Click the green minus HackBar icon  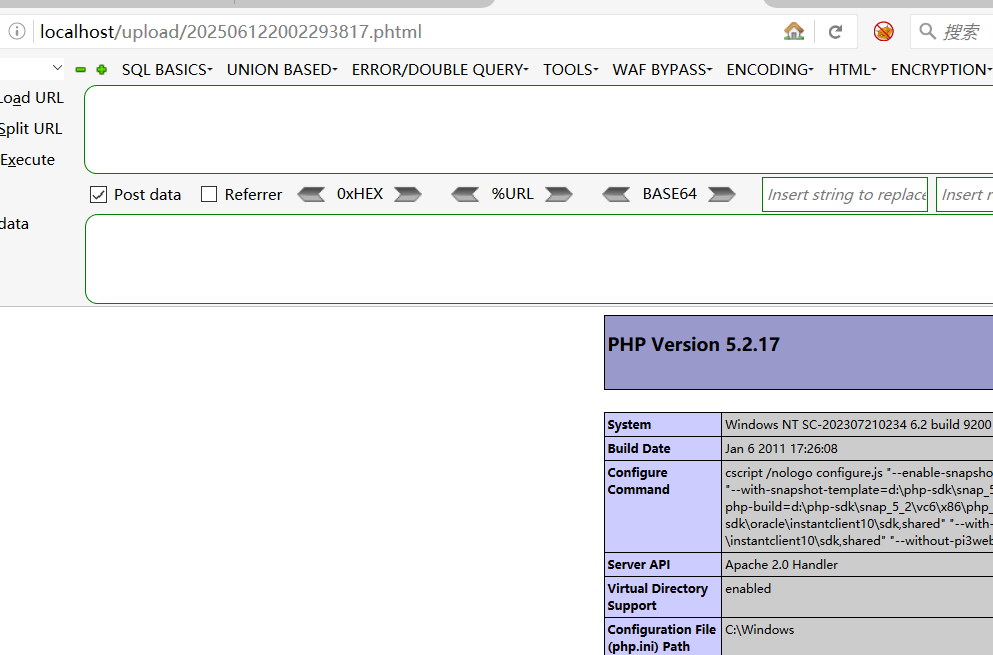[x=80, y=70]
